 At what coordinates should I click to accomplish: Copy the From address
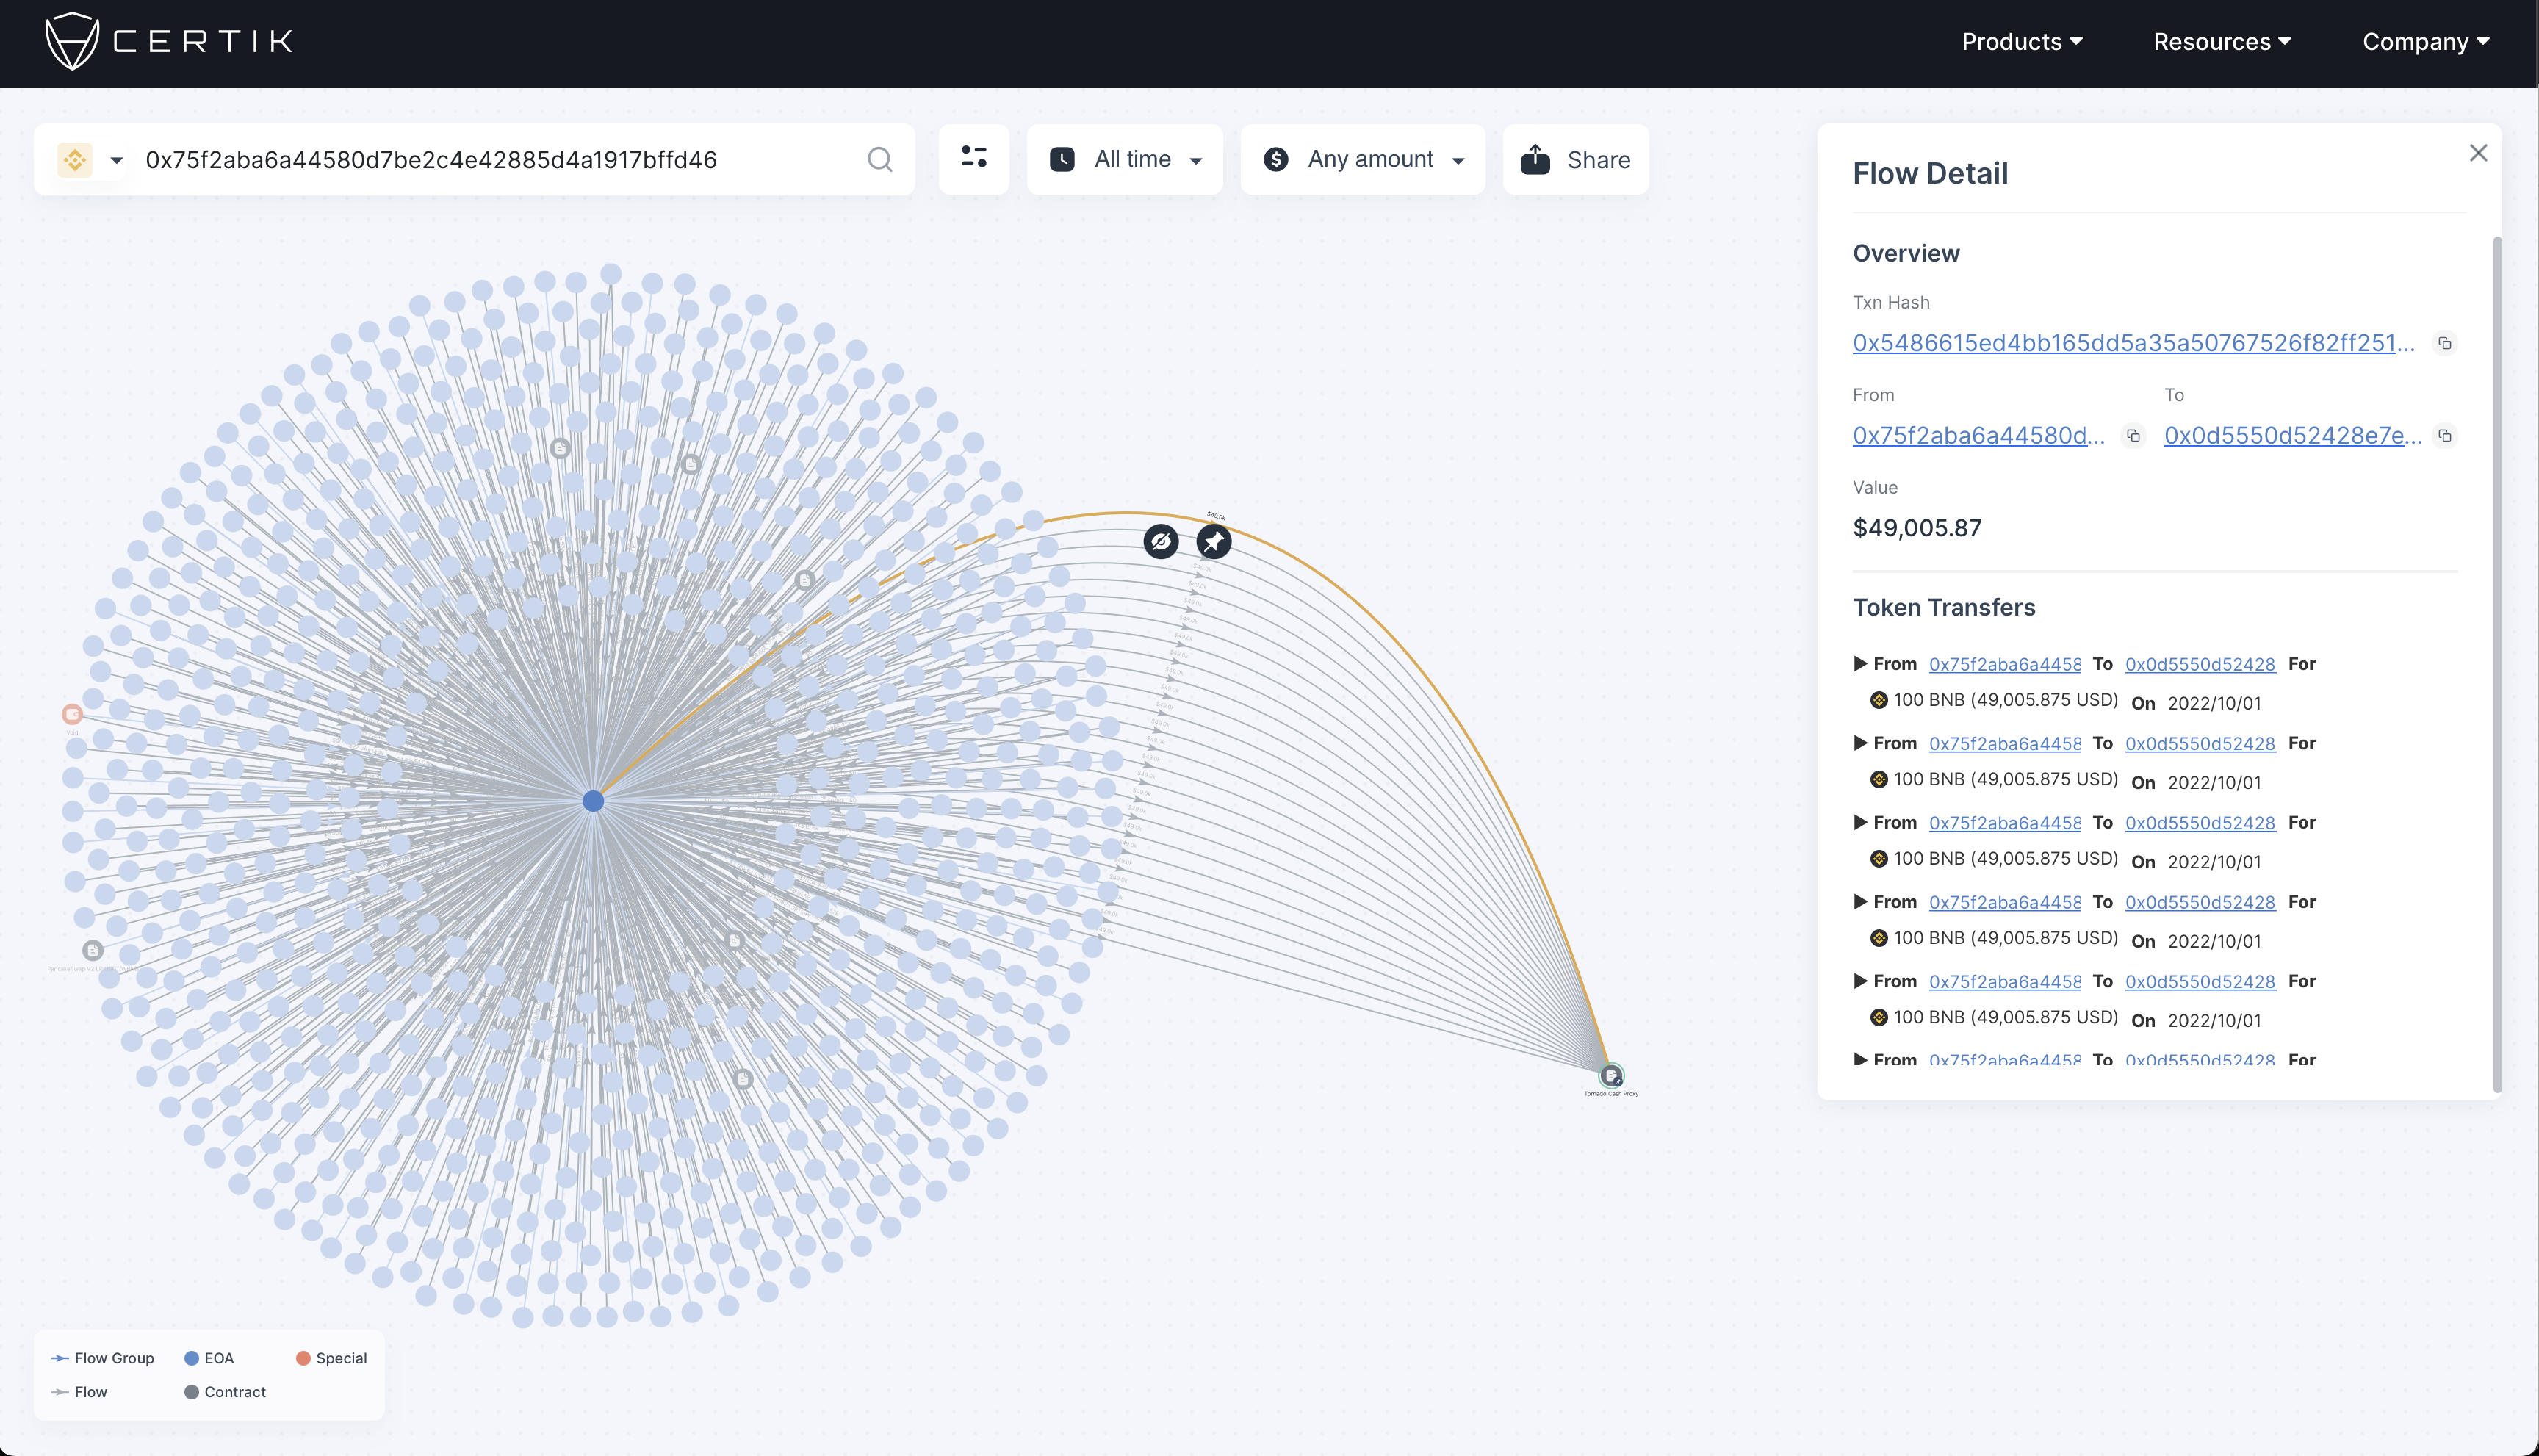tap(2133, 436)
